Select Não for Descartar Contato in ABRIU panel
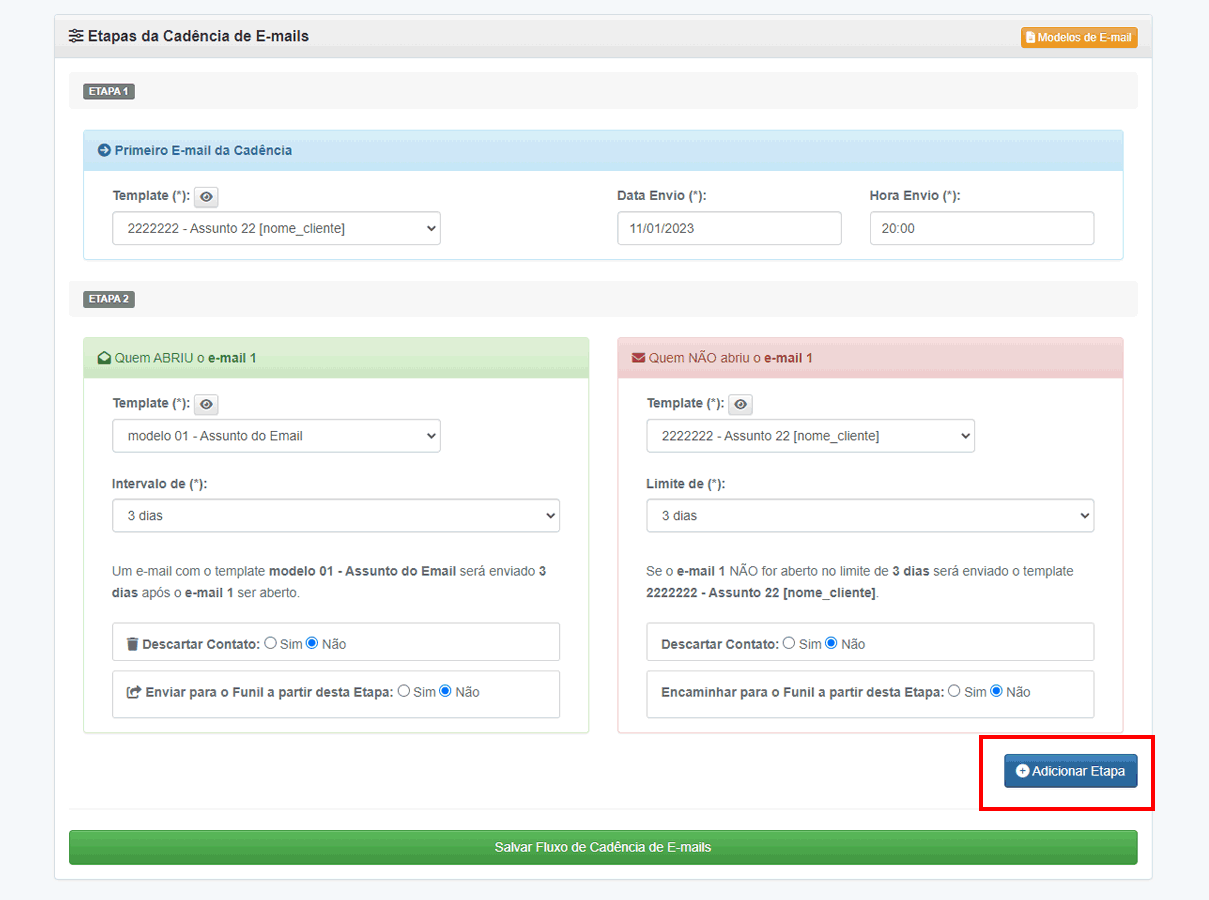The width and height of the screenshot is (1209, 900). (x=312, y=643)
